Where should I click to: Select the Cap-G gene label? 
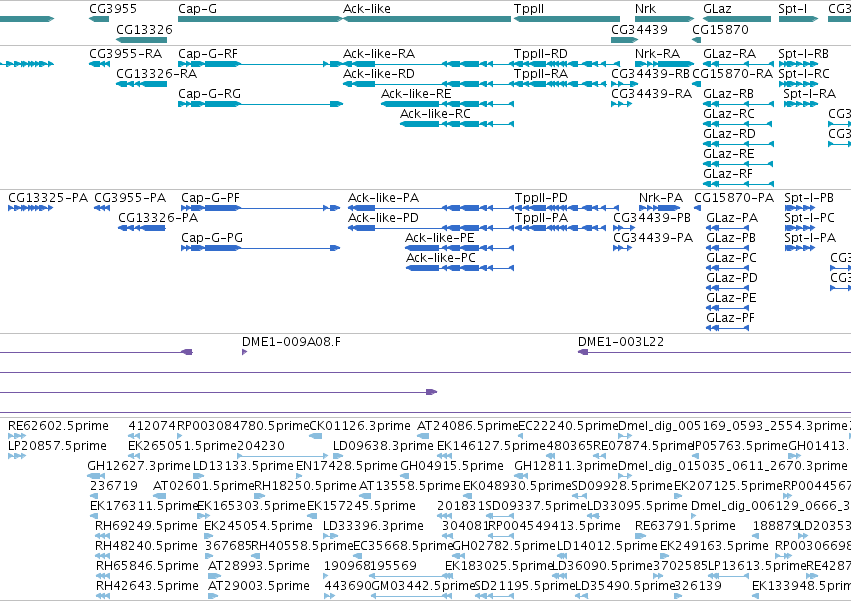point(198,9)
